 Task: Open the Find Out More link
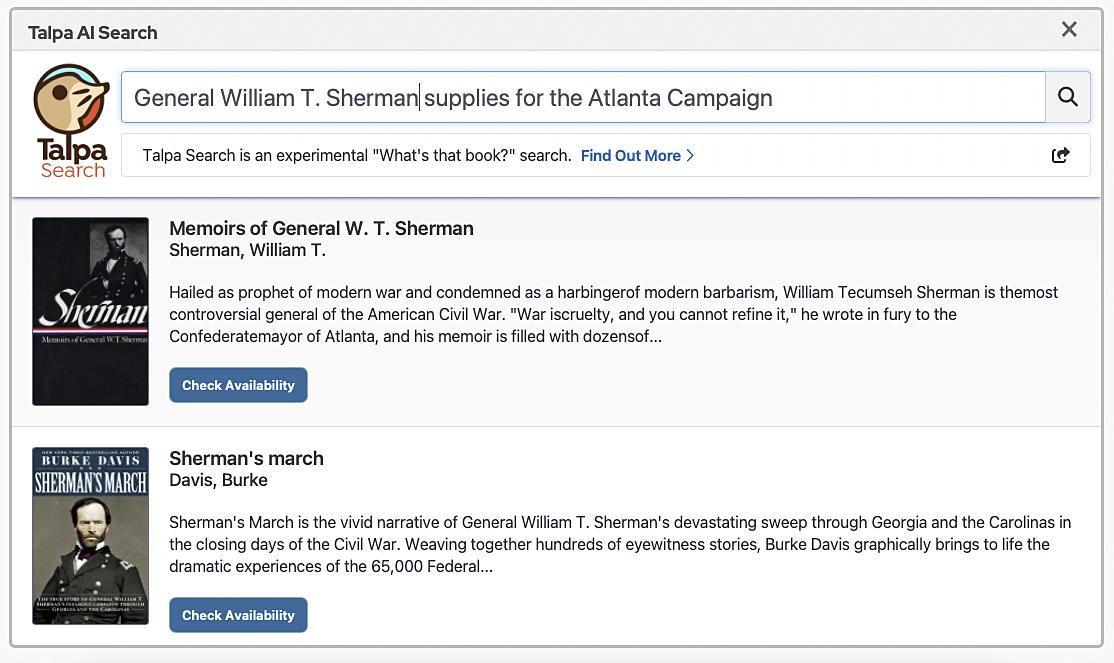tap(630, 155)
